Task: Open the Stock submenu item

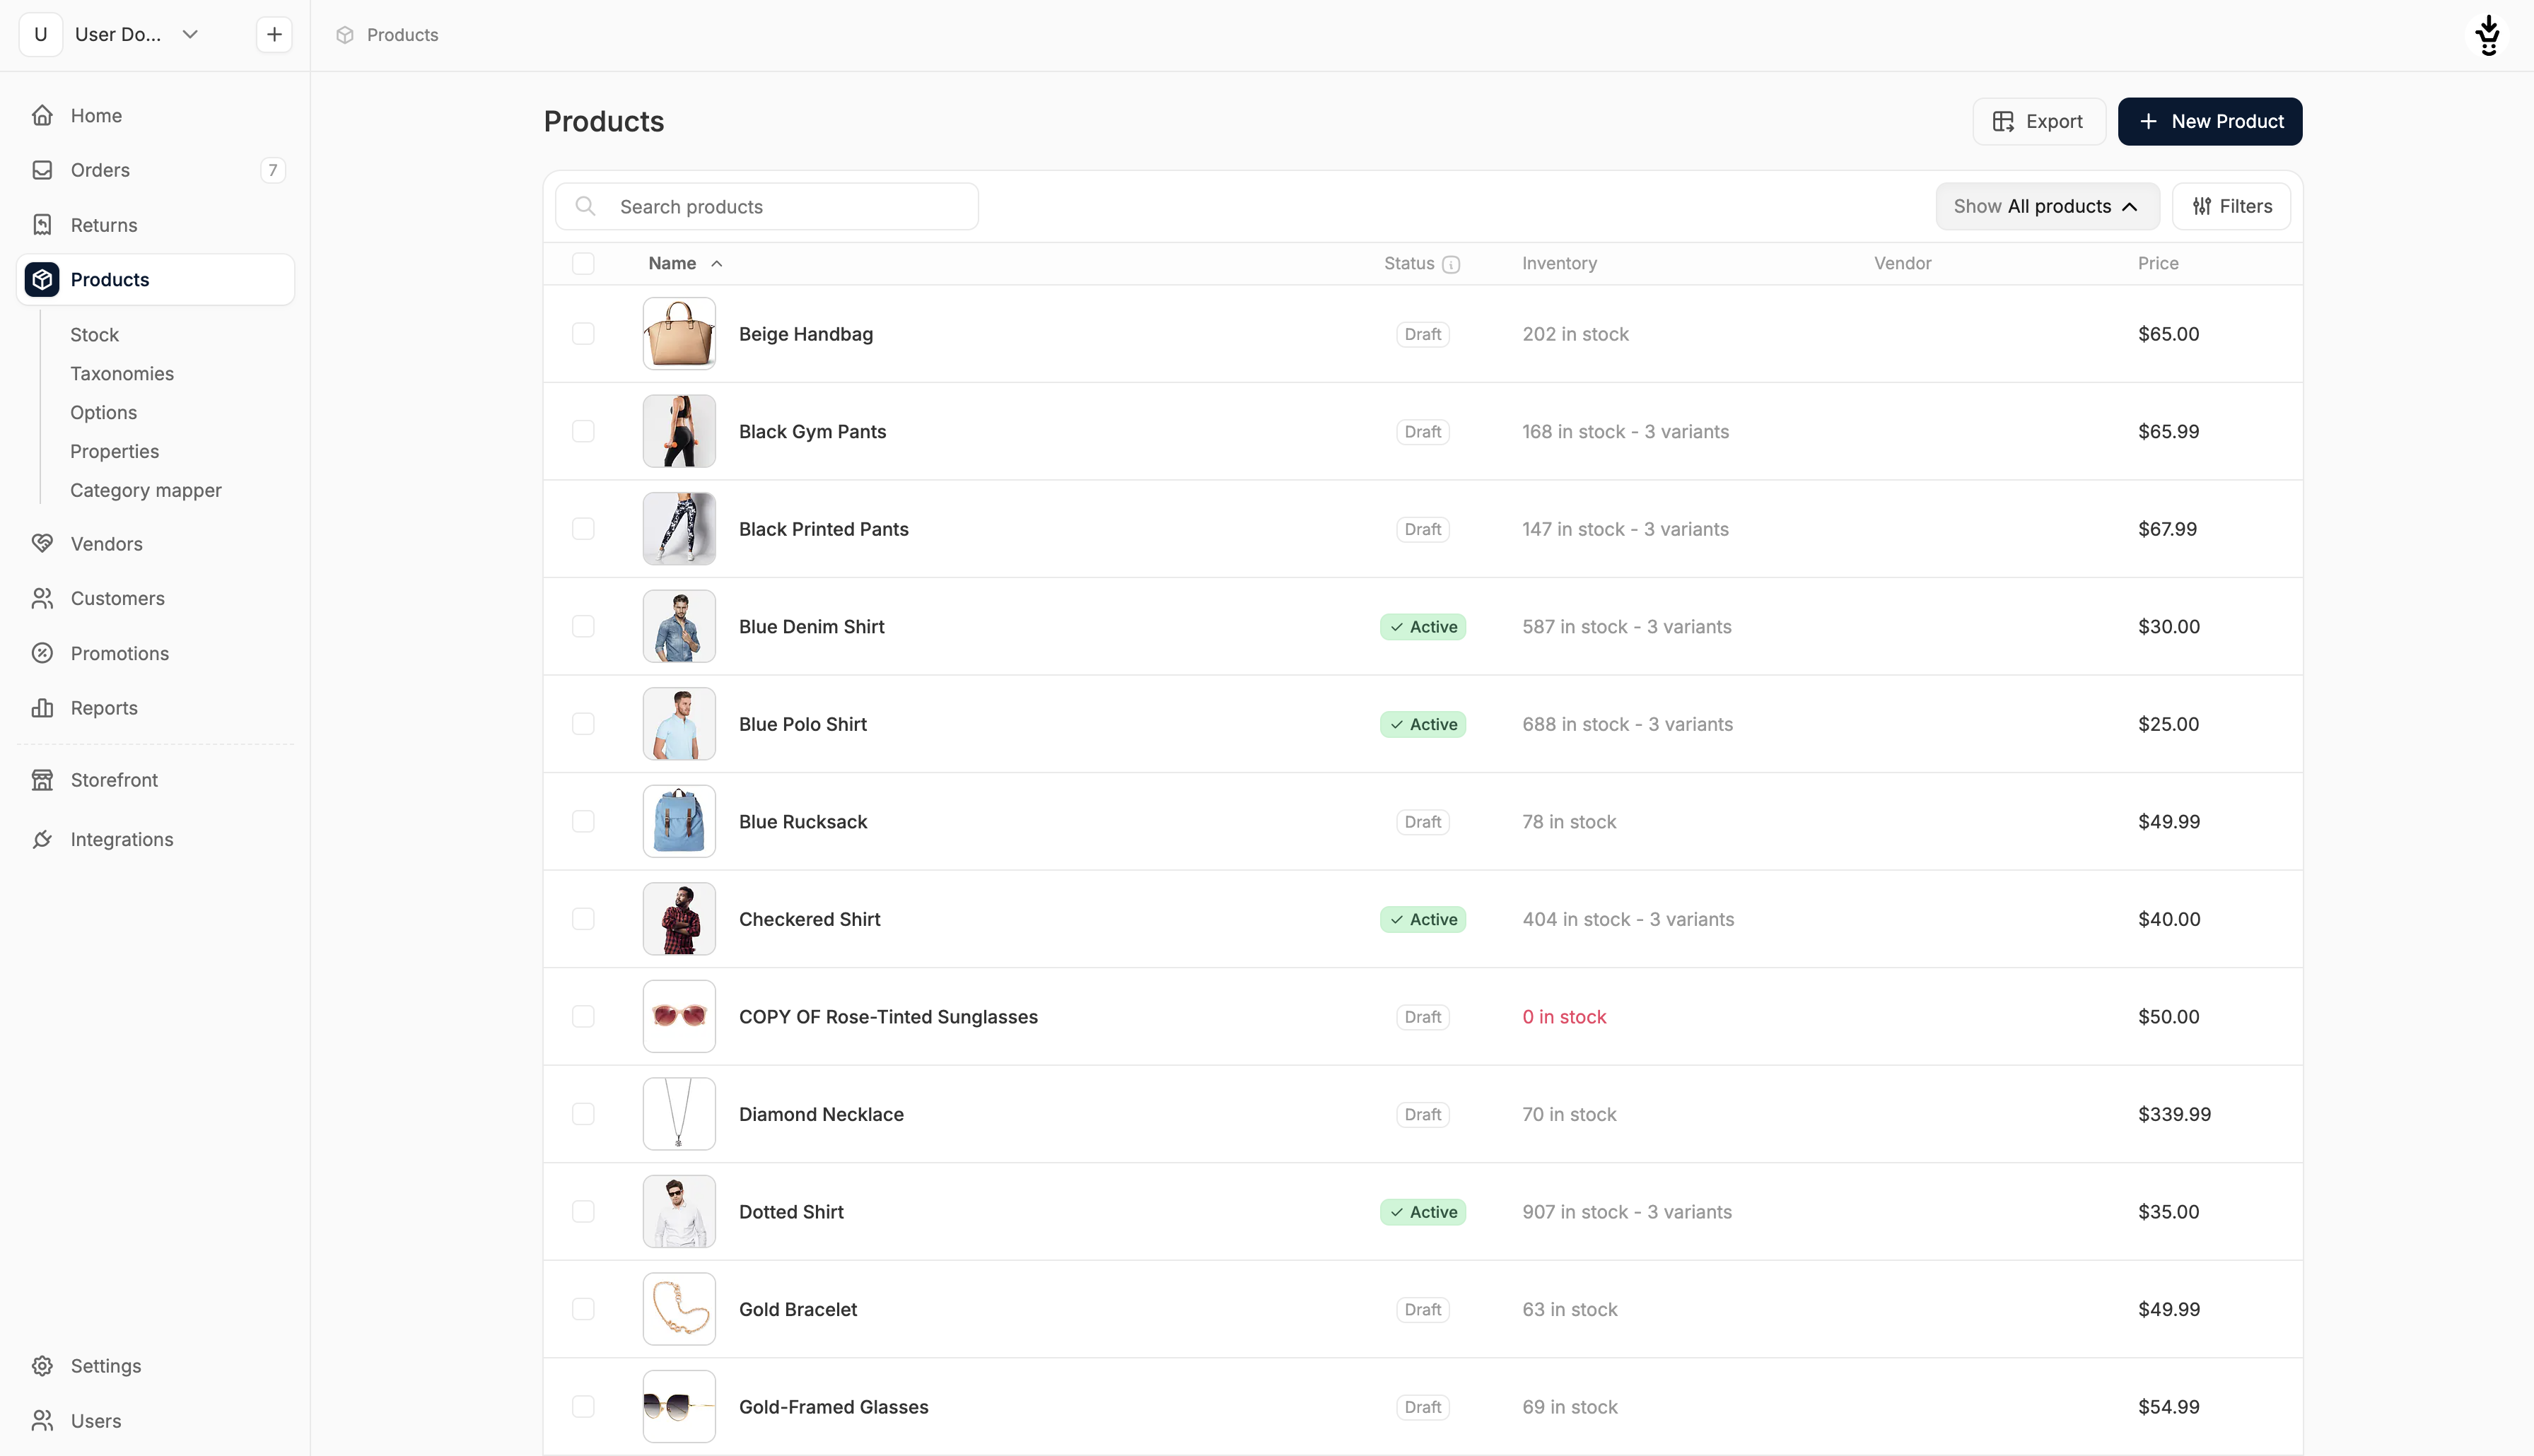Action: [94, 334]
